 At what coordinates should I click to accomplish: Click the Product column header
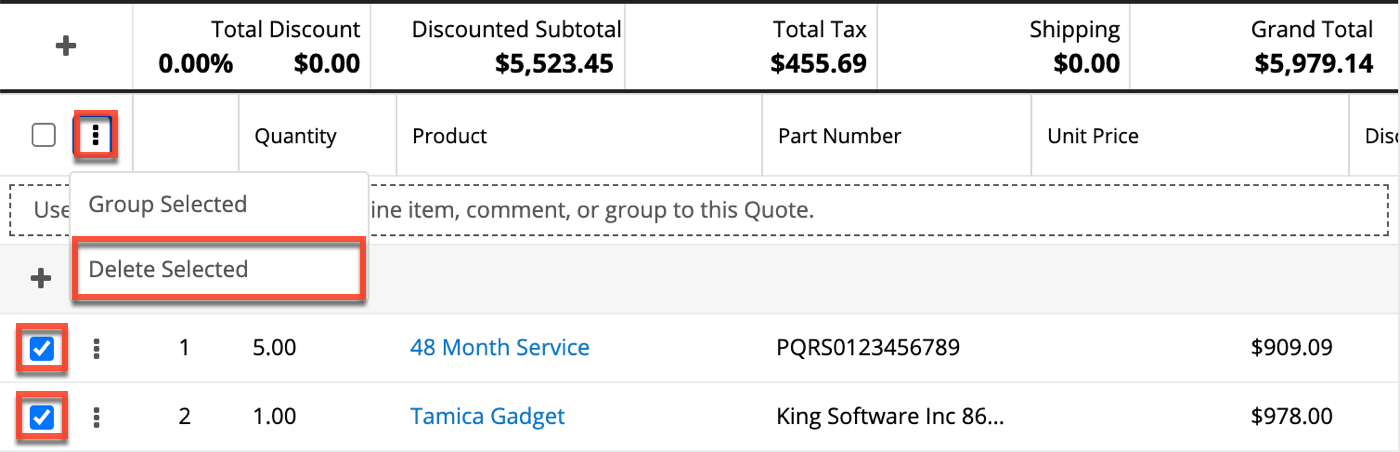click(x=450, y=136)
